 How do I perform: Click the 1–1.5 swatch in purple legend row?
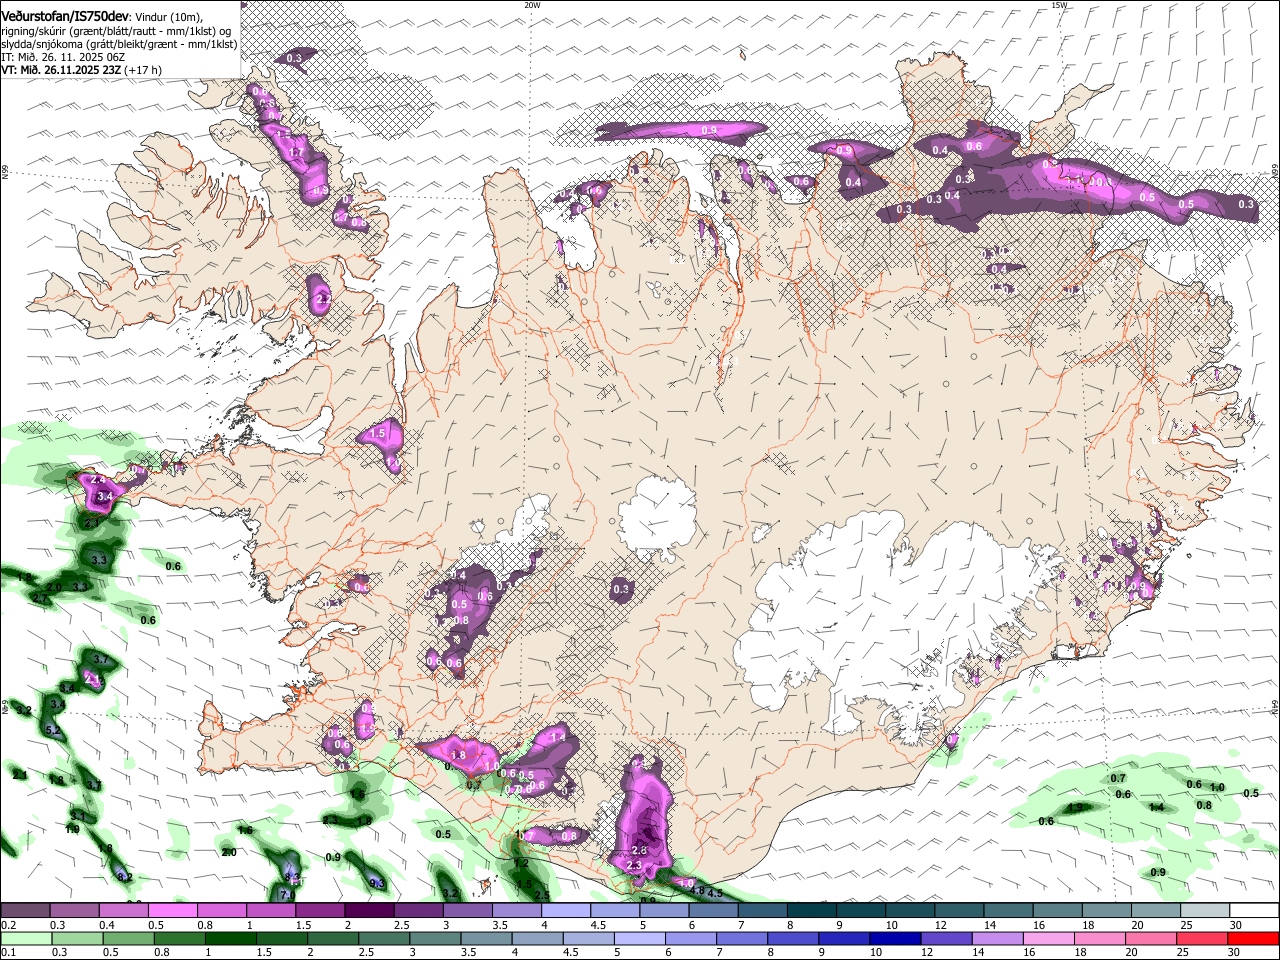click(x=270, y=911)
